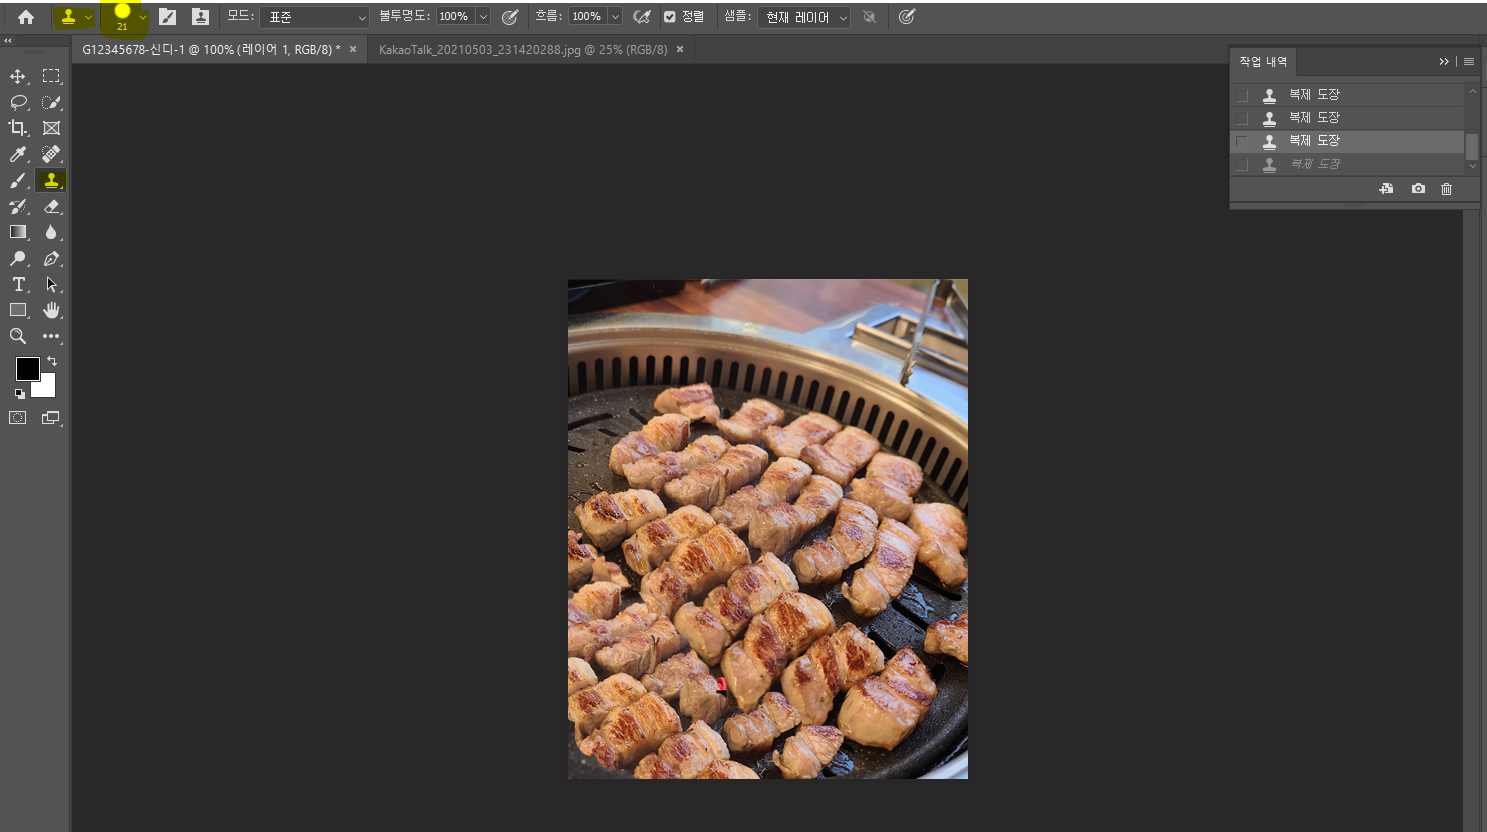Open the Brush Settings panel icon
The image size is (1487, 832).
168,17
